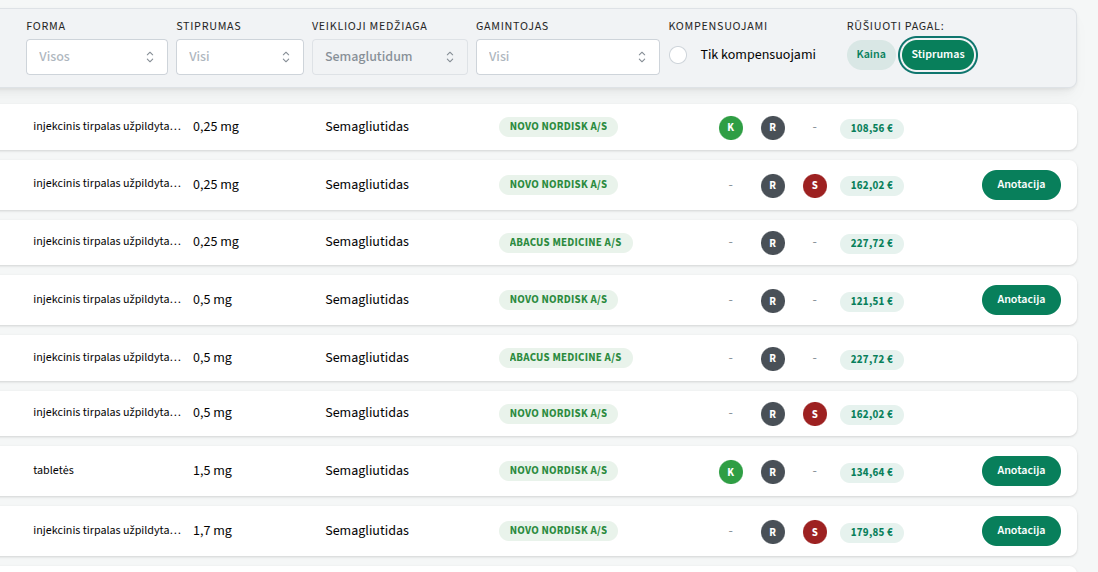1098x572 pixels.
Task: Click red S badge on first 162,02 € row
Action: [815, 185]
